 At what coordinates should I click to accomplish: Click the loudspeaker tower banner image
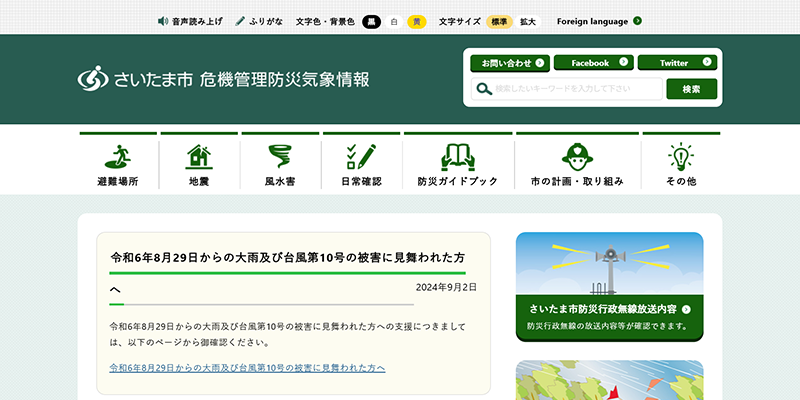(610, 263)
